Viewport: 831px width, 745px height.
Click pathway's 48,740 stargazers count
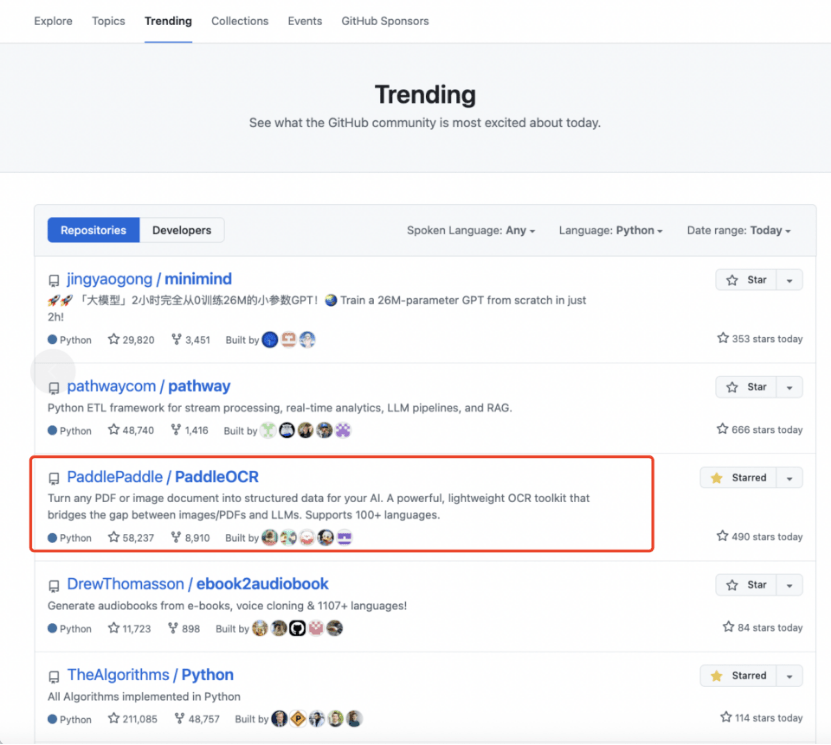[131, 430]
